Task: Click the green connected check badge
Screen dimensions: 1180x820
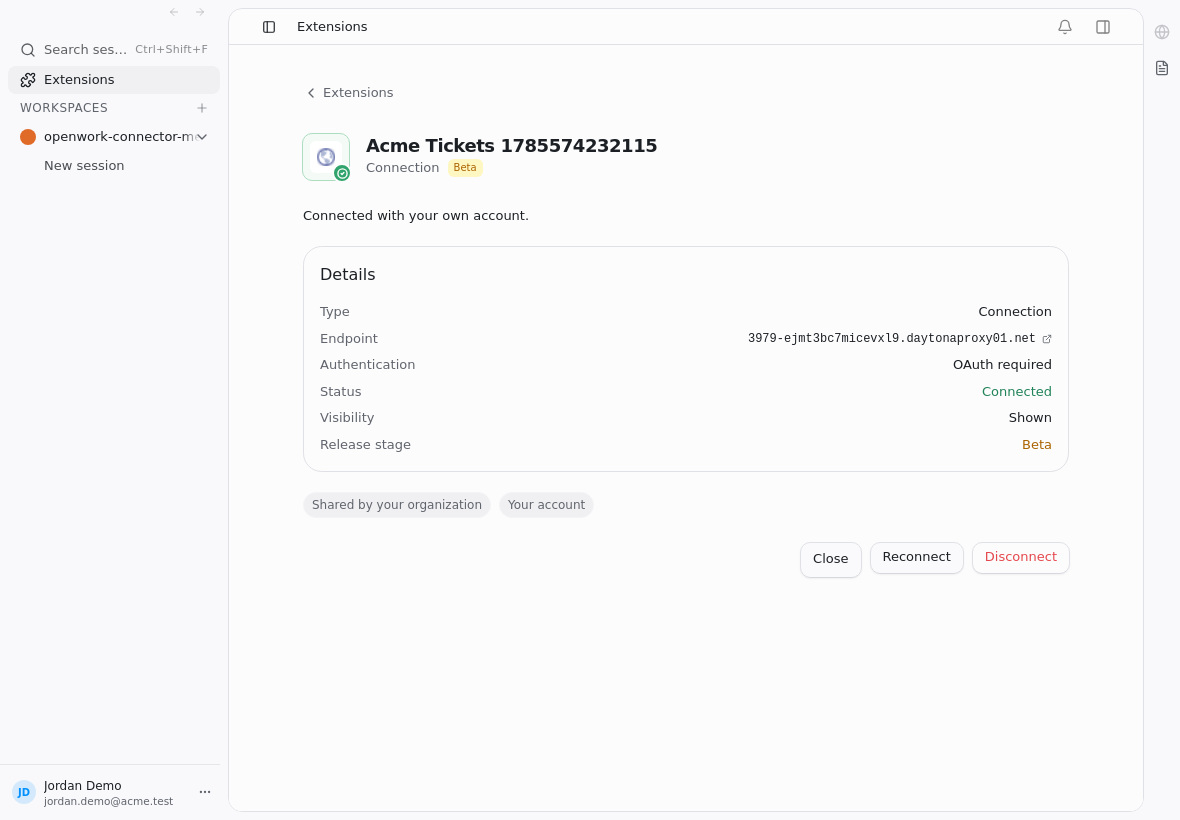Action: [x=342, y=174]
